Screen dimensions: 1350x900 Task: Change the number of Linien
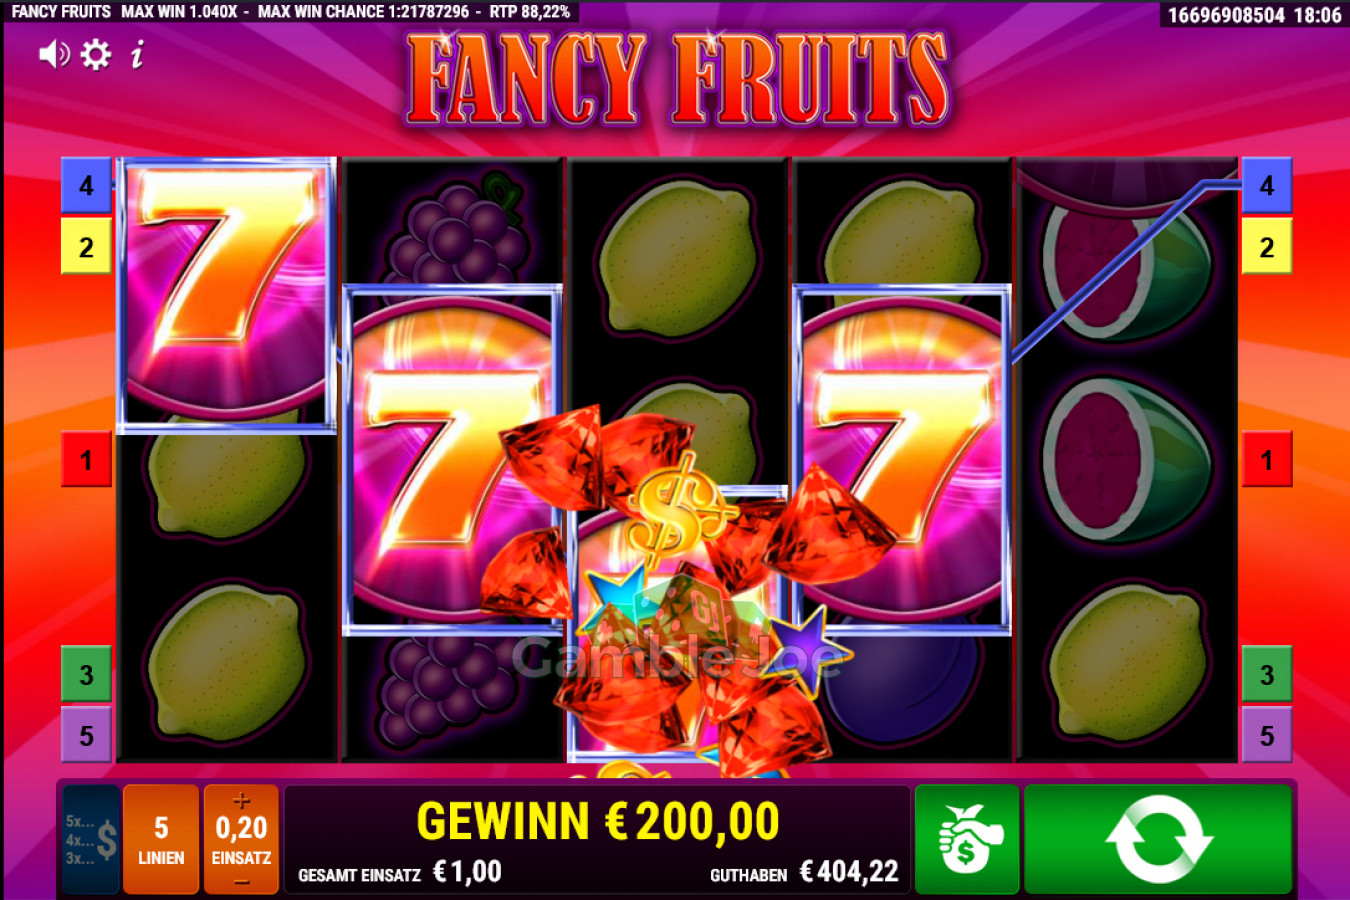(161, 839)
